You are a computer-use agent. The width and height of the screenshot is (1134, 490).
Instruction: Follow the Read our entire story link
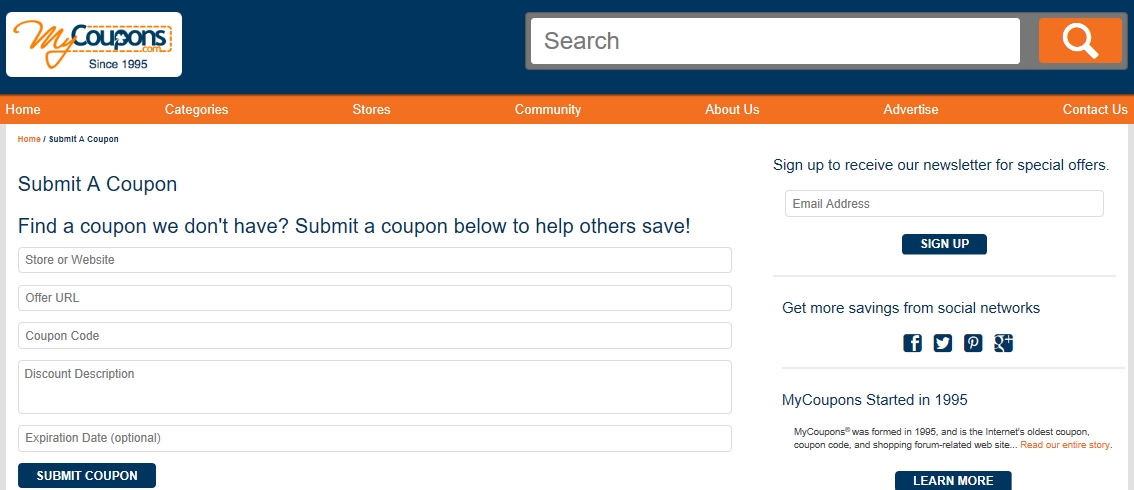(1065, 445)
